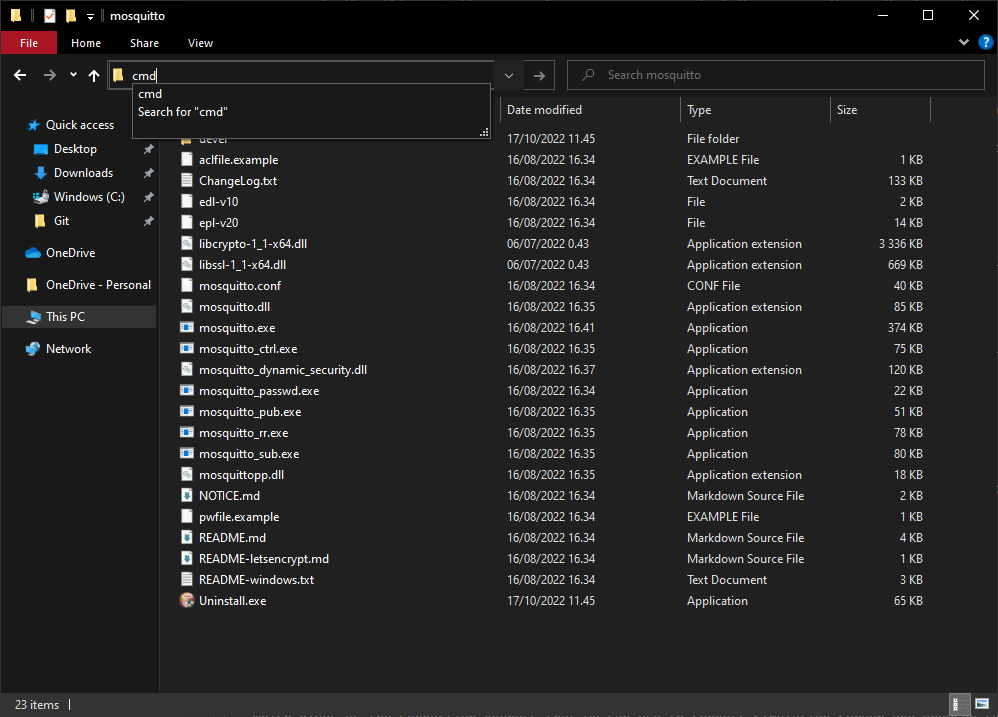Select the mosquitto_sub.exe file icon
Image resolution: width=998 pixels, height=717 pixels.
click(x=186, y=454)
